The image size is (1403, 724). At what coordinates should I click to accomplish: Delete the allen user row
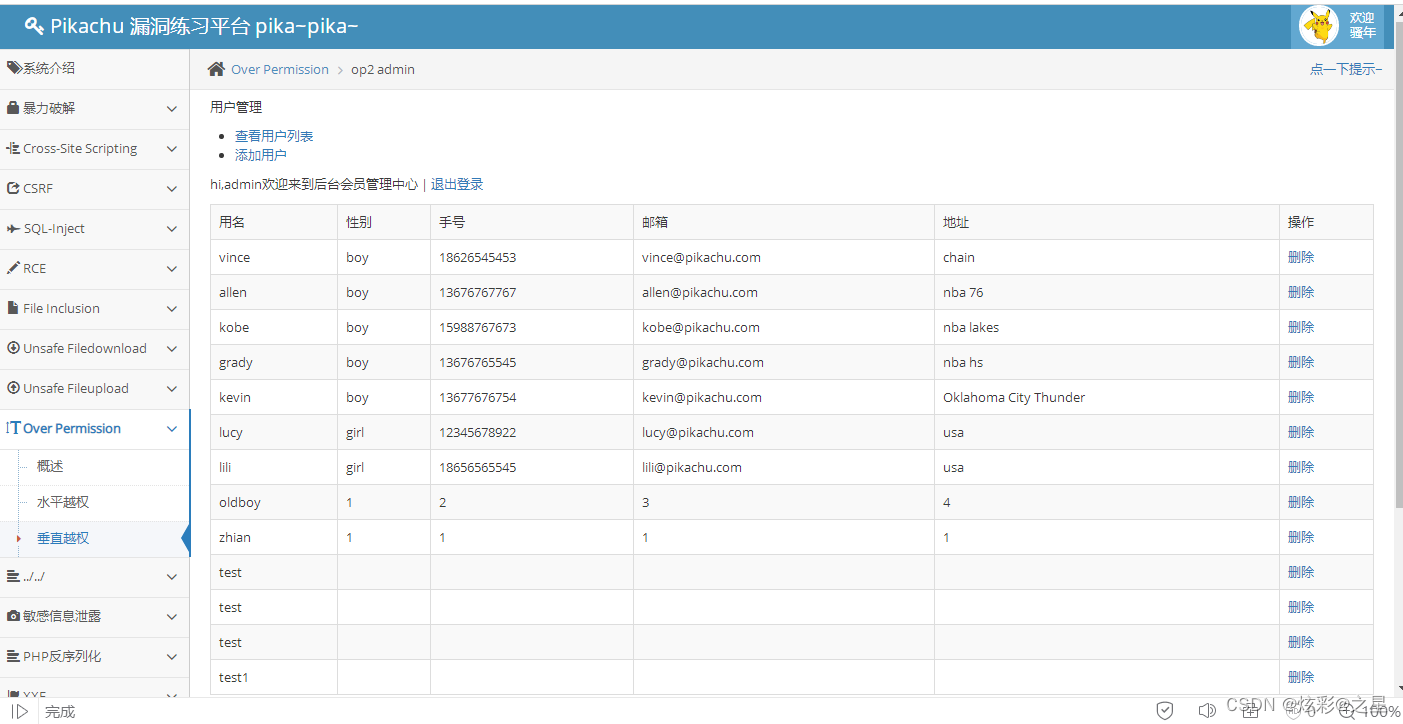[1301, 292]
